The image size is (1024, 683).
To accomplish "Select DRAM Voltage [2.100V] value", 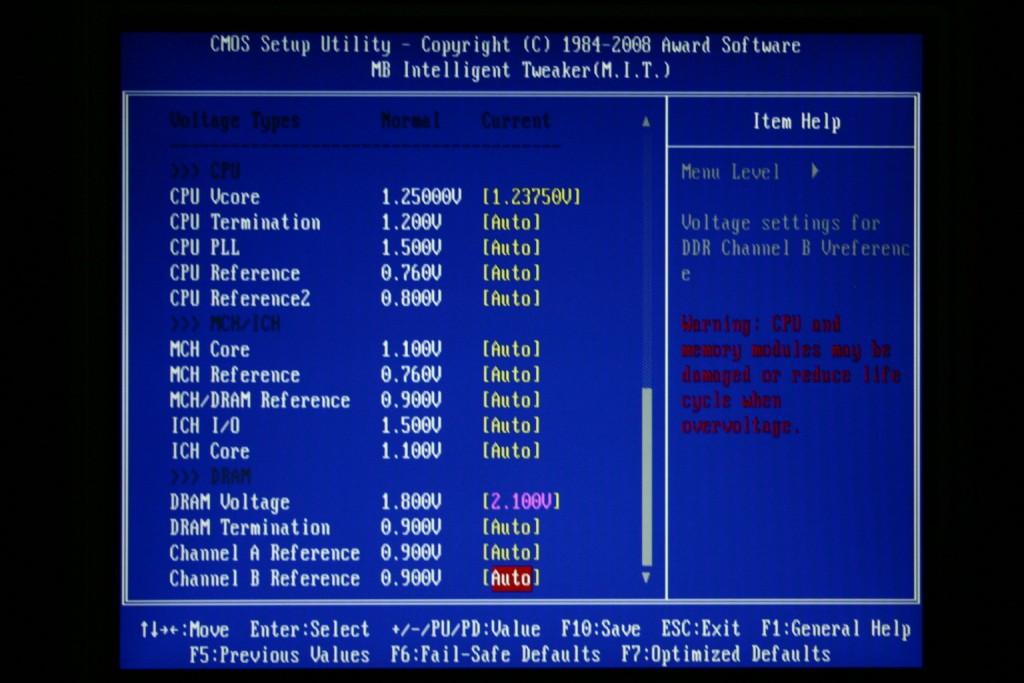I will tap(521, 502).
